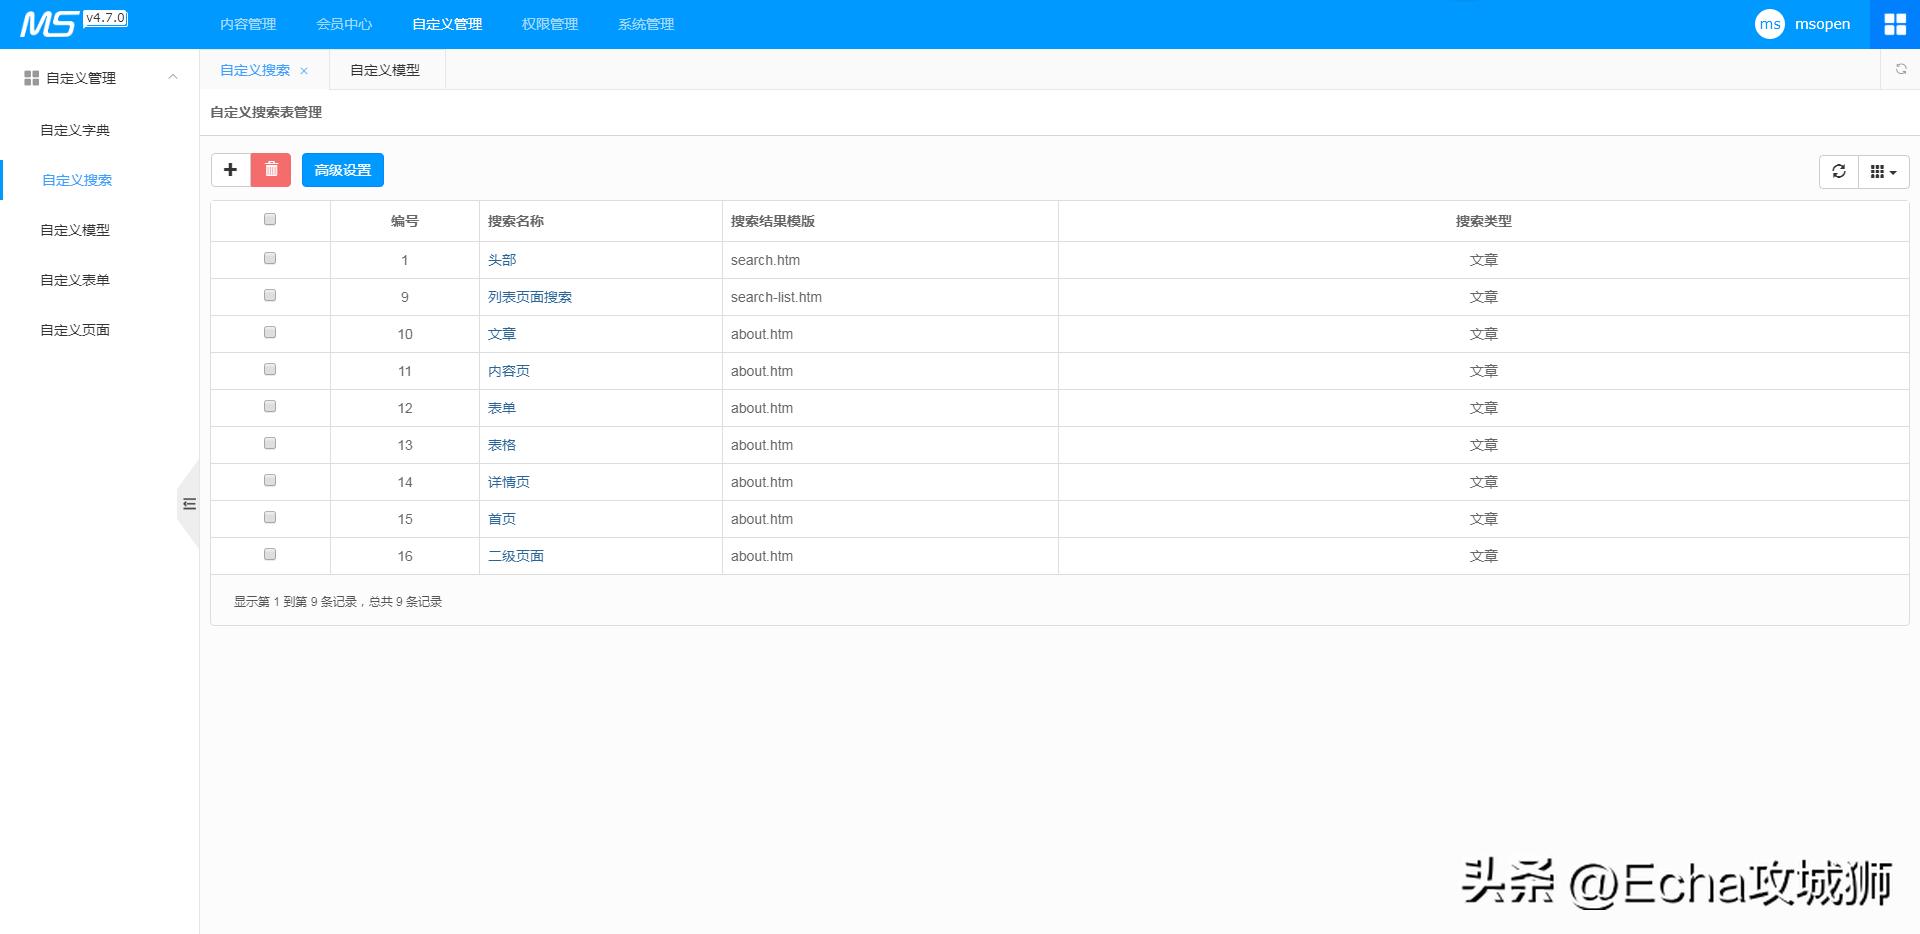The width and height of the screenshot is (1920, 934).
Task: Collapse the 自定义管理 sidebar section
Action: point(173,77)
